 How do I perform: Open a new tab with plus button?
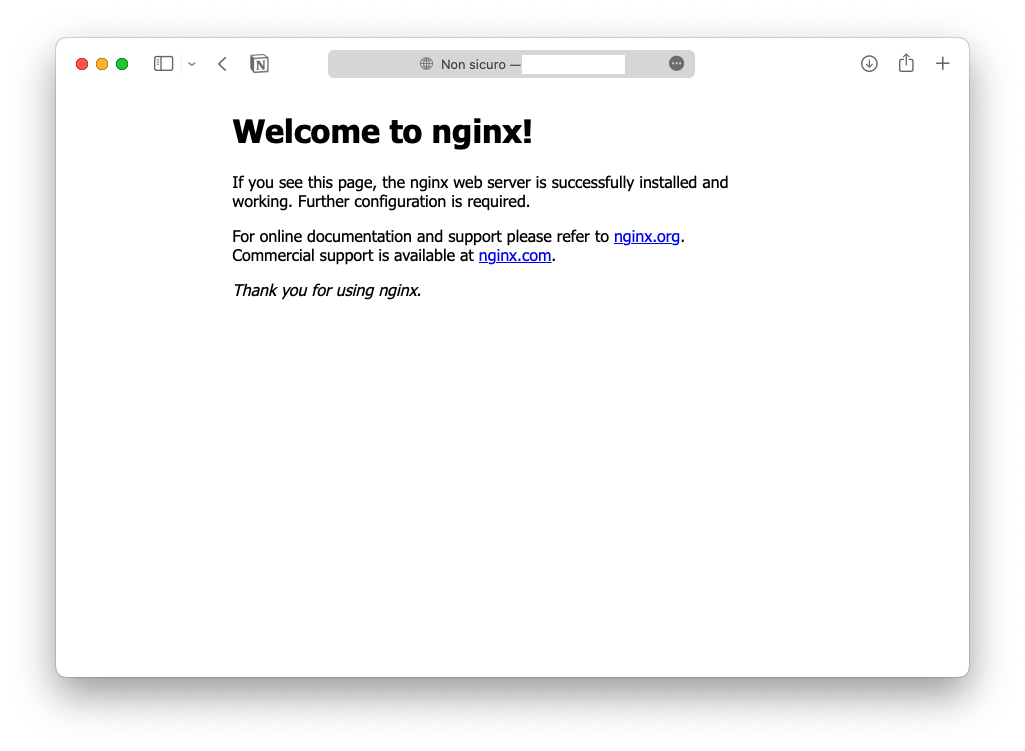click(942, 63)
